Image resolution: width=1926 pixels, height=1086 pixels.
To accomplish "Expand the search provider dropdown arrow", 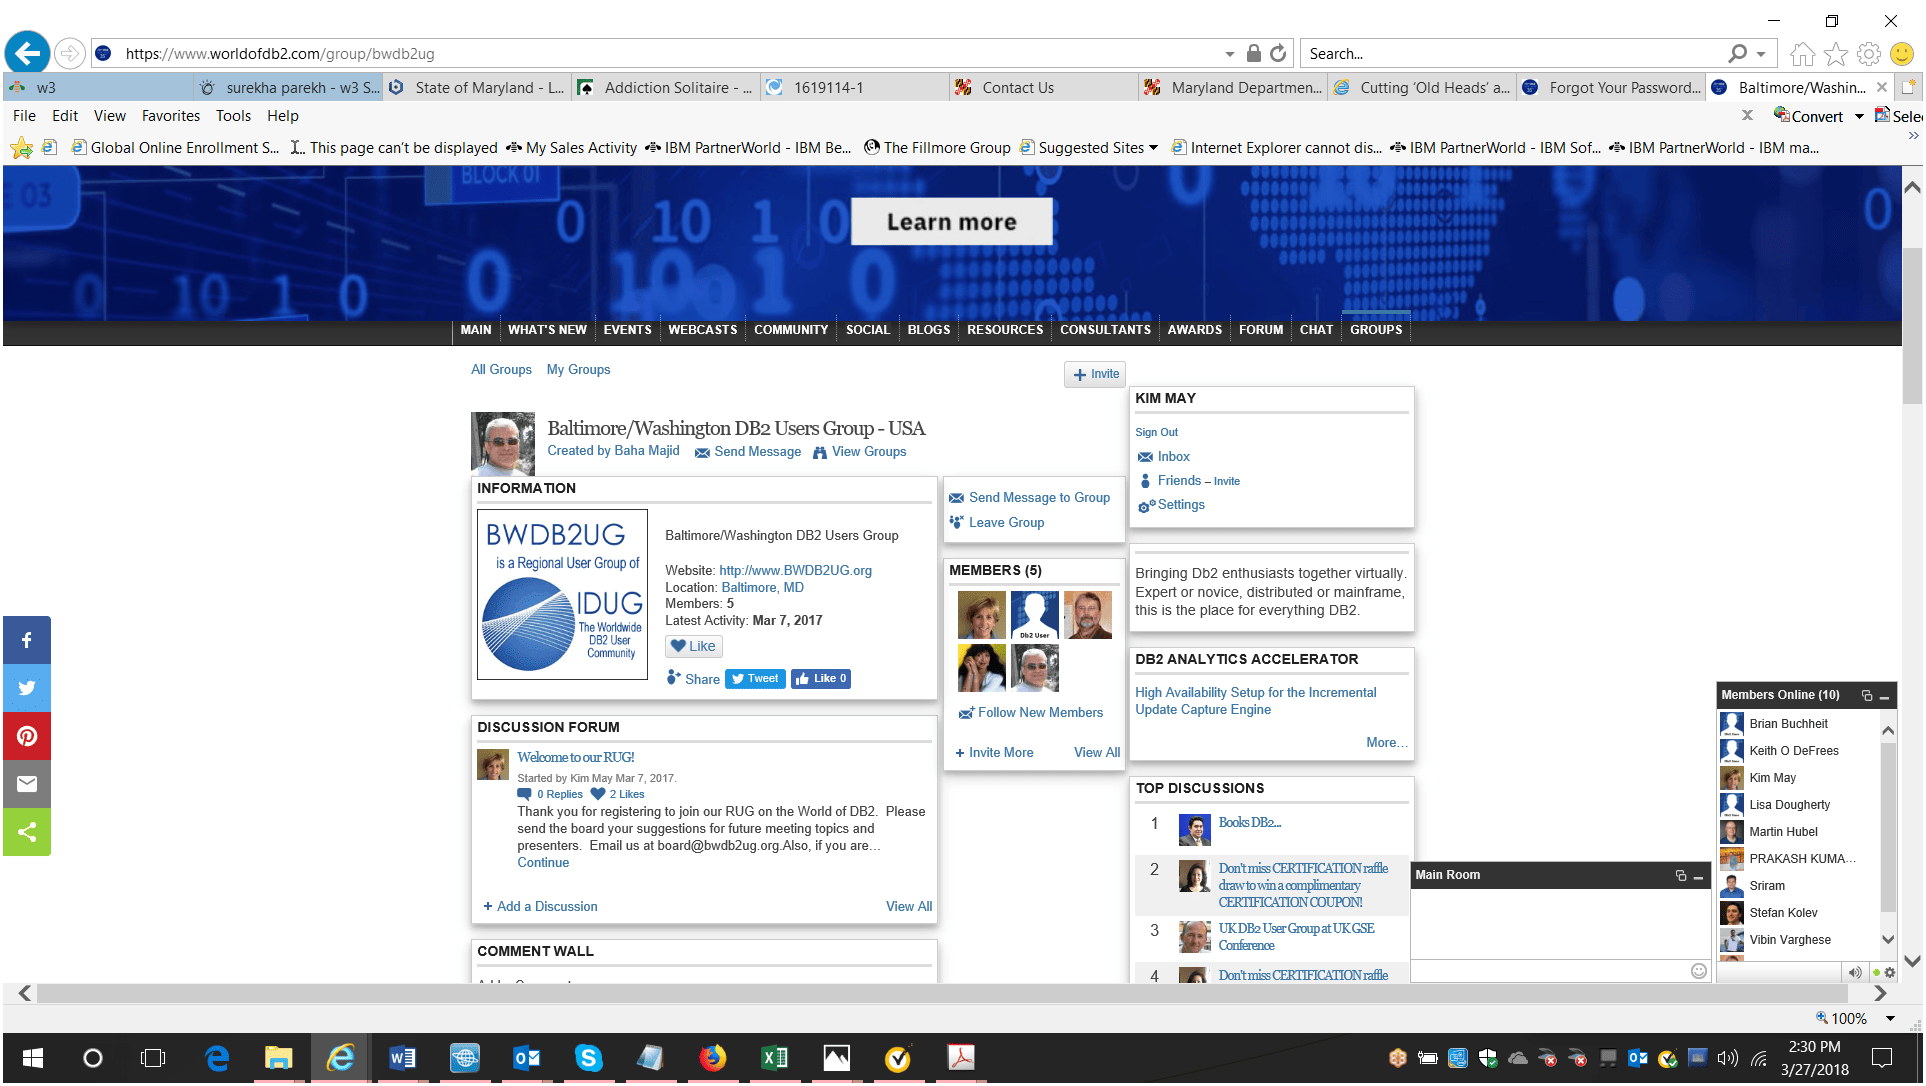I will (x=1761, y=54).
